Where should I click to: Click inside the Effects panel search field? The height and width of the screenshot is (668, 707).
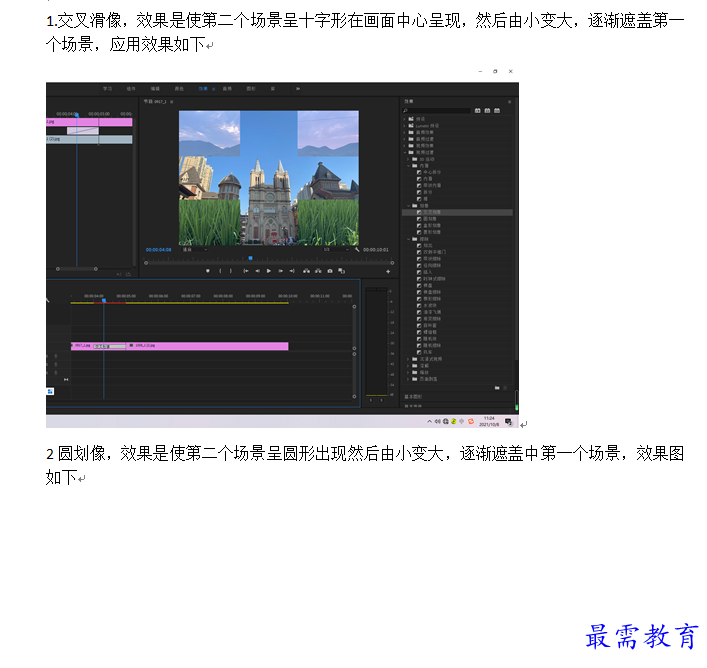click(x=436, y=110)
